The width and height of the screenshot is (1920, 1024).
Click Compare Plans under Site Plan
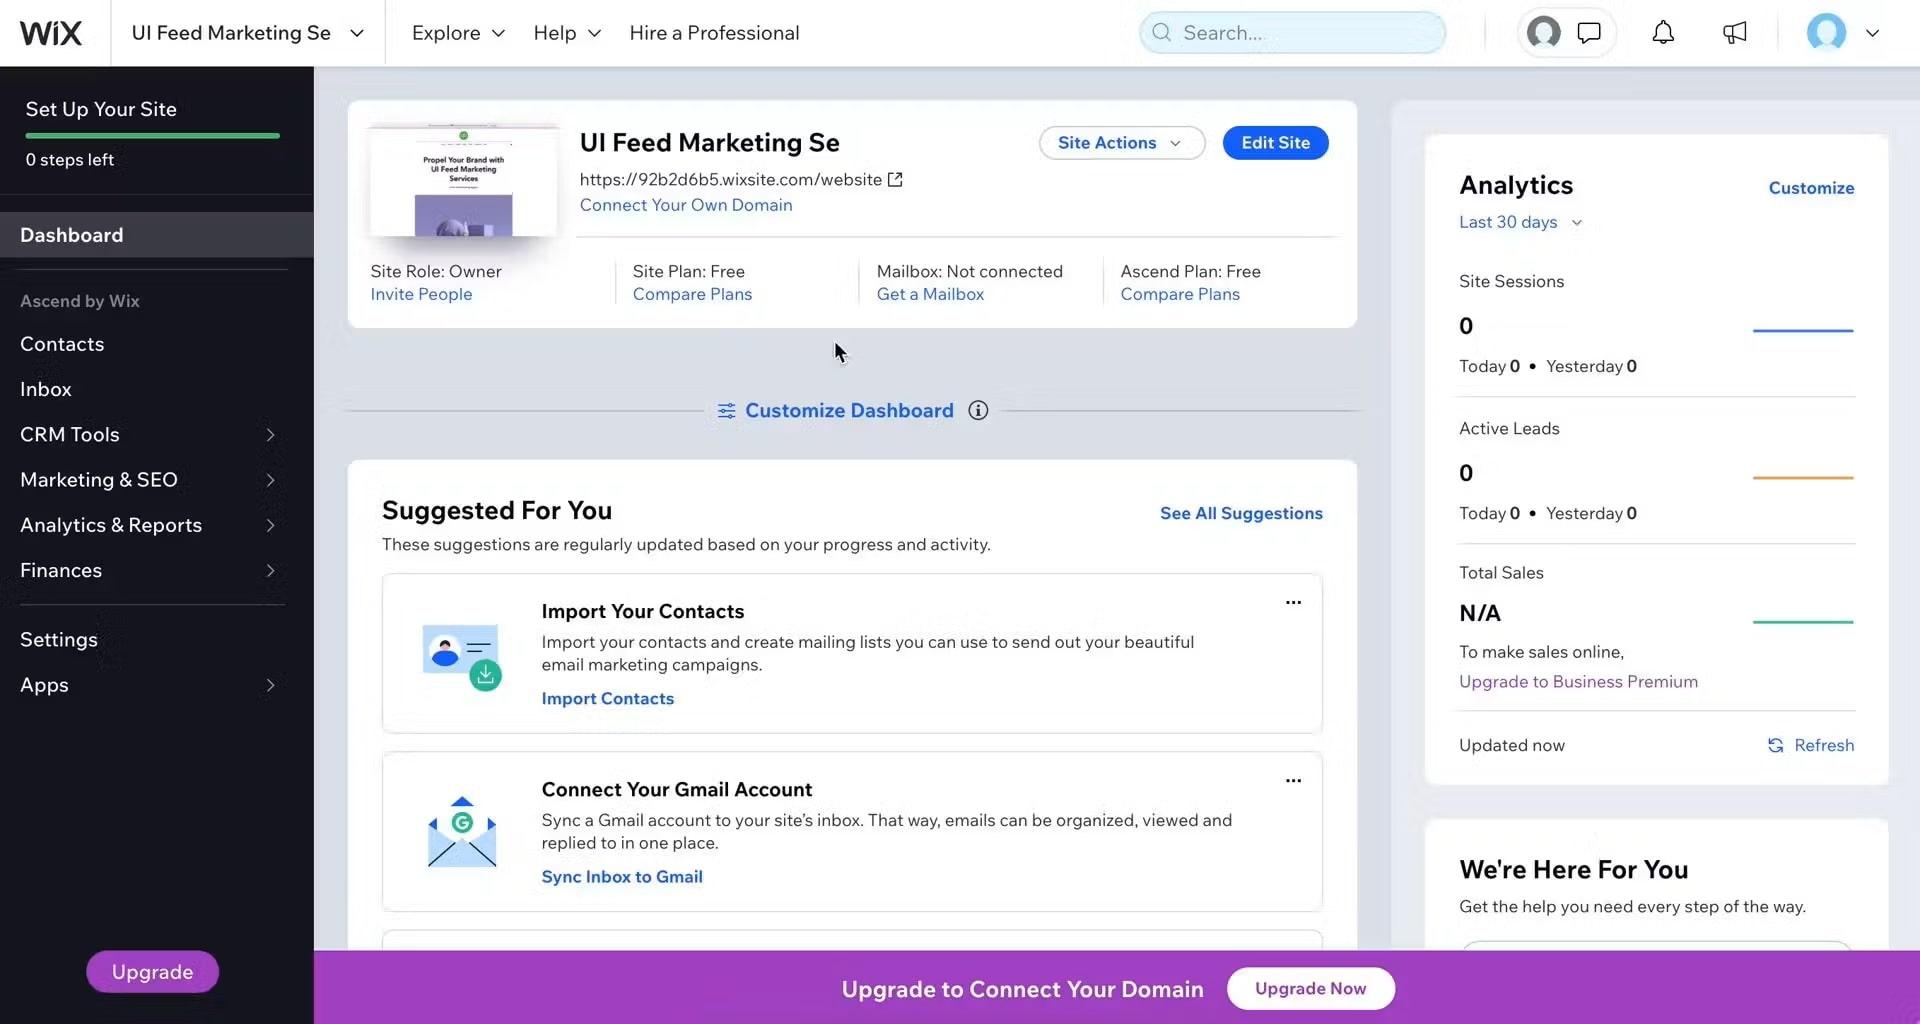692,294
